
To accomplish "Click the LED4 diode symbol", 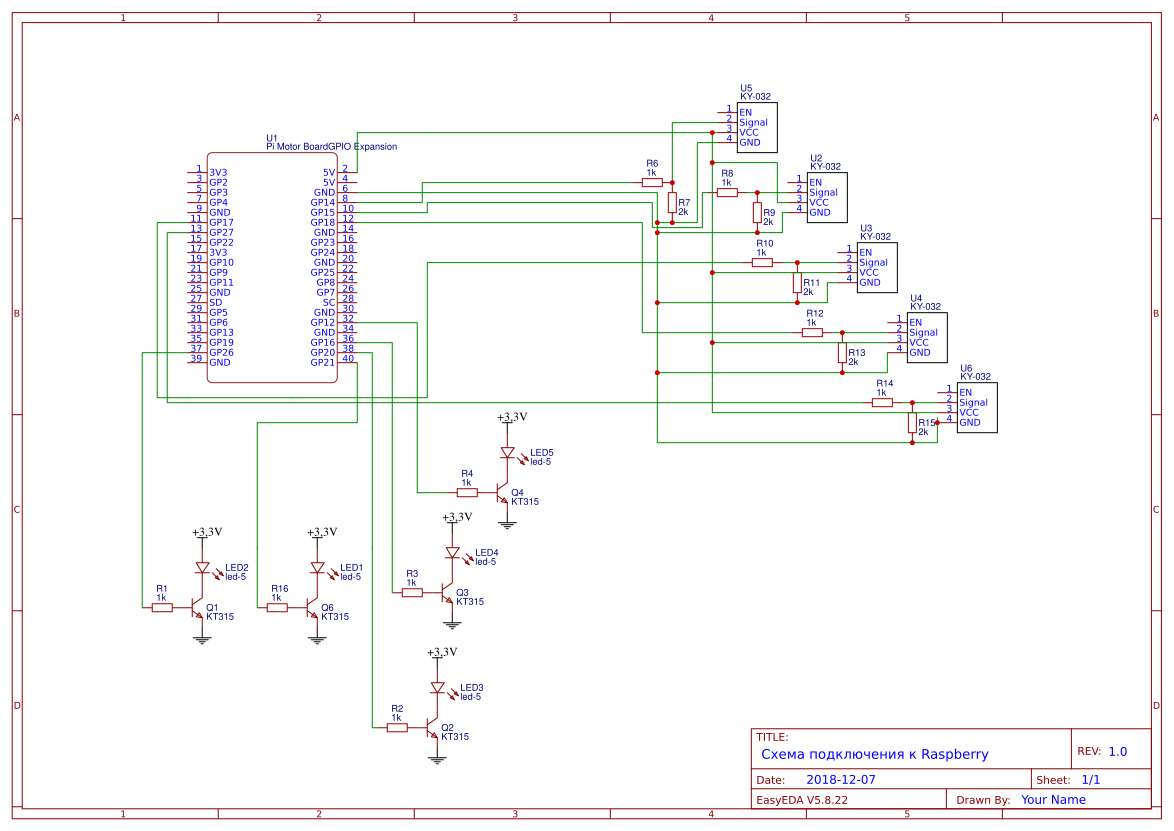I will click(452, 553).
